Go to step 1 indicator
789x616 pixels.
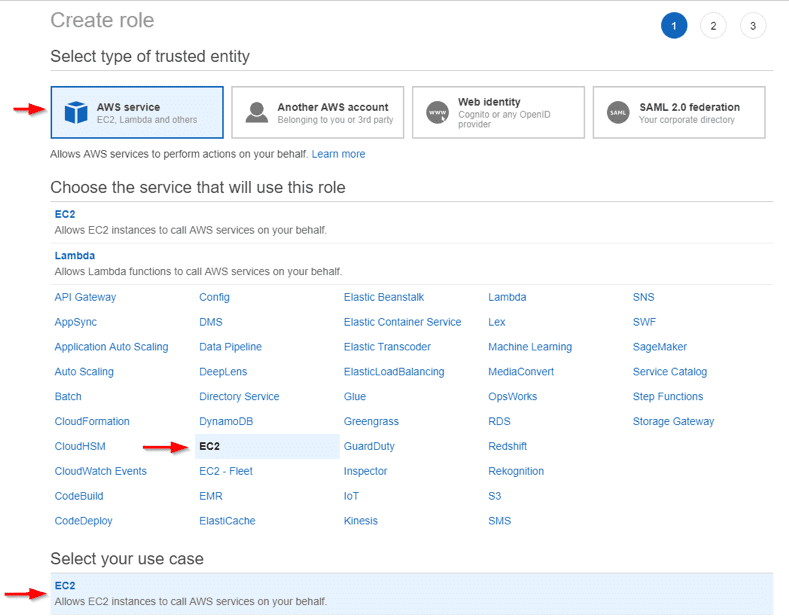674,26
